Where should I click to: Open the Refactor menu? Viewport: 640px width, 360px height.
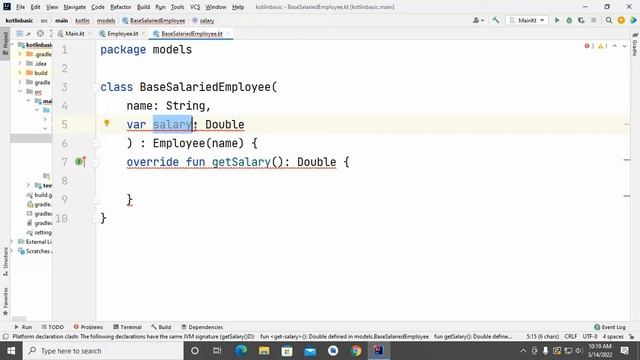(x=121, y=7)
